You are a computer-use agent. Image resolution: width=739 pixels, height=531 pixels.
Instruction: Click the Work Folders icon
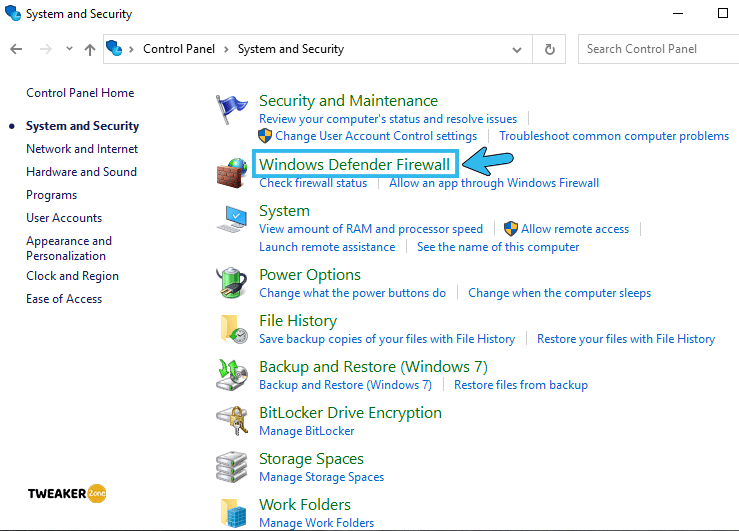click(233, 513)
